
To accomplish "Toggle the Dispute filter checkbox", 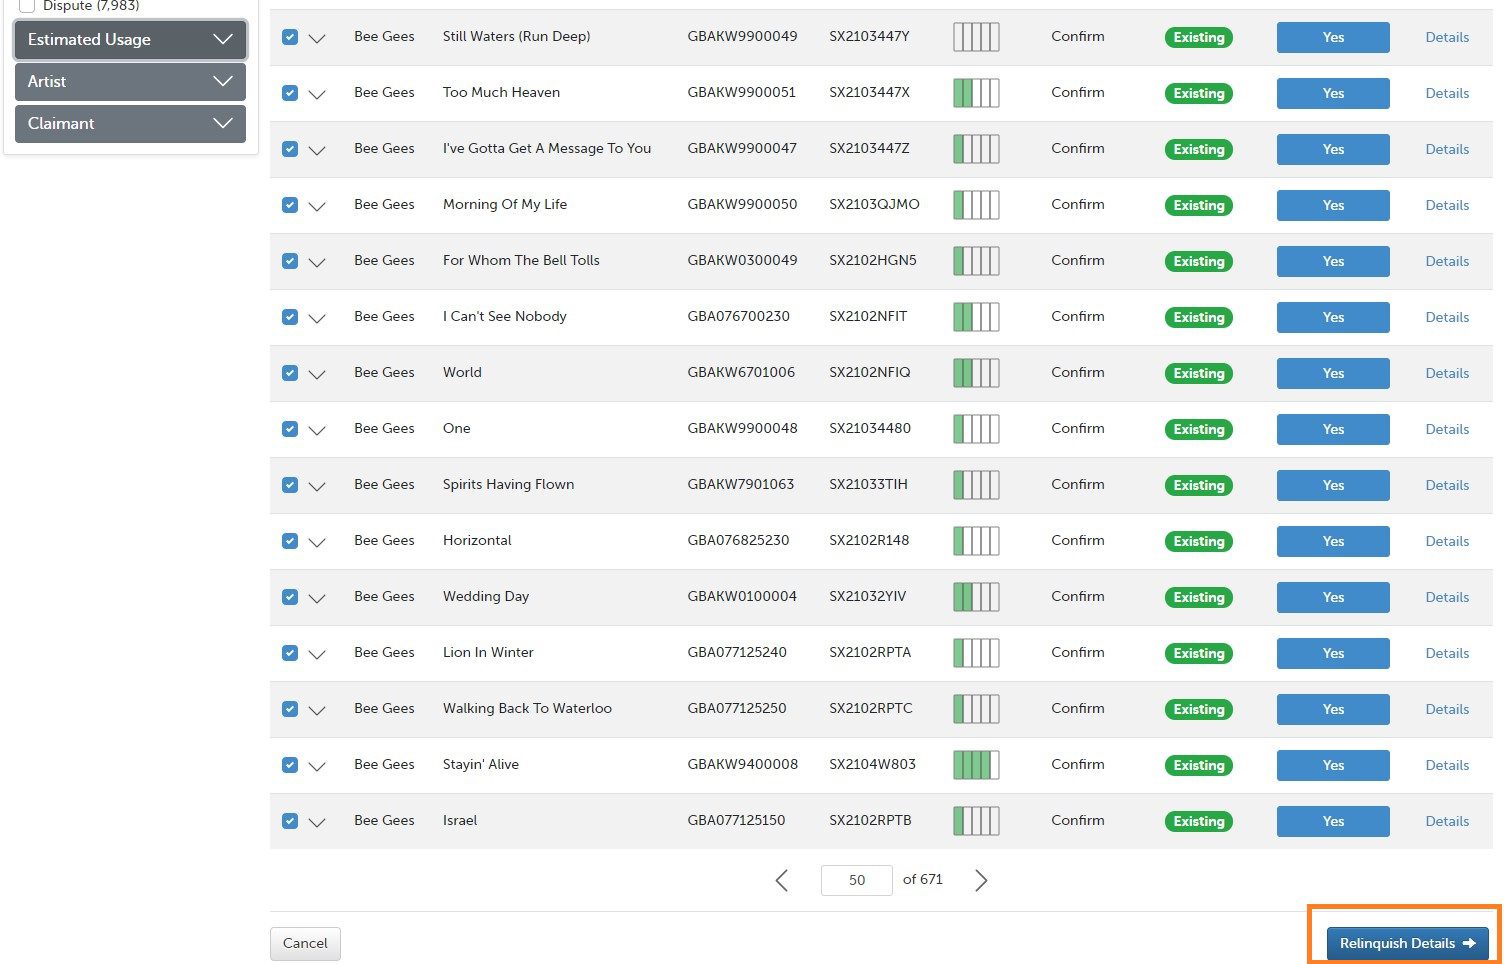I will tap(27, 6).
